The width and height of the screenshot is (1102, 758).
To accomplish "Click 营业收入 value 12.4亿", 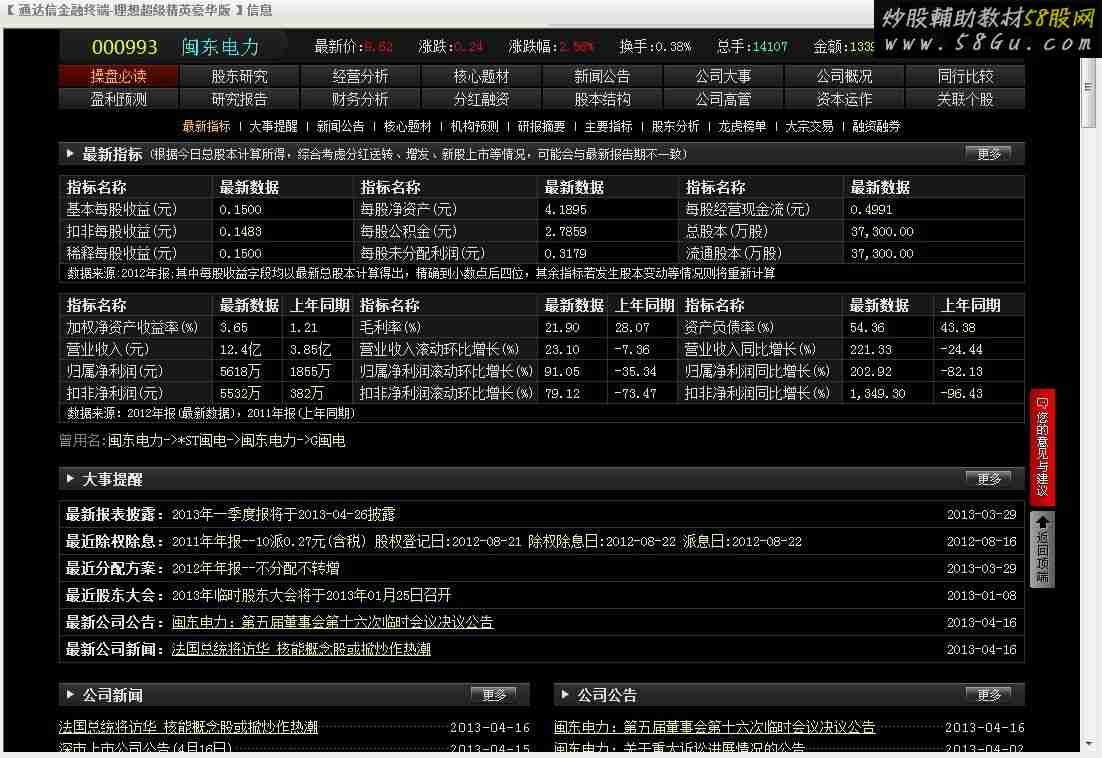I will pyautogui.click(x=240, y=349).
